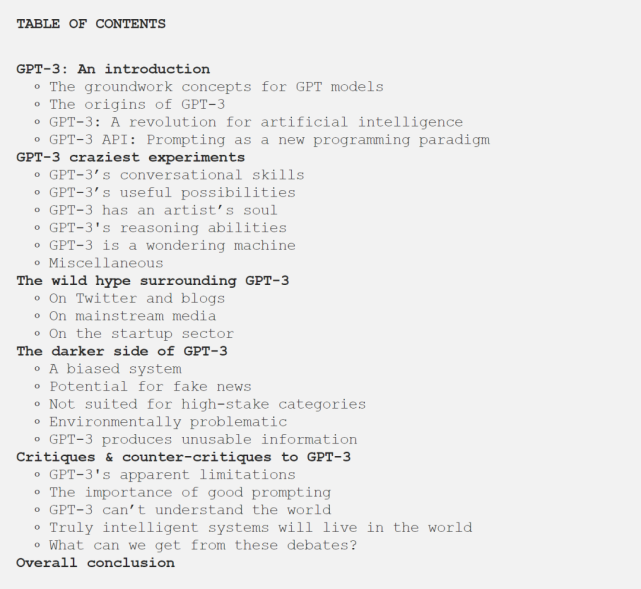This screenshot has width=641, height=589.
Task: Open 'On the startup sector' entry
Action: [141, 334]
